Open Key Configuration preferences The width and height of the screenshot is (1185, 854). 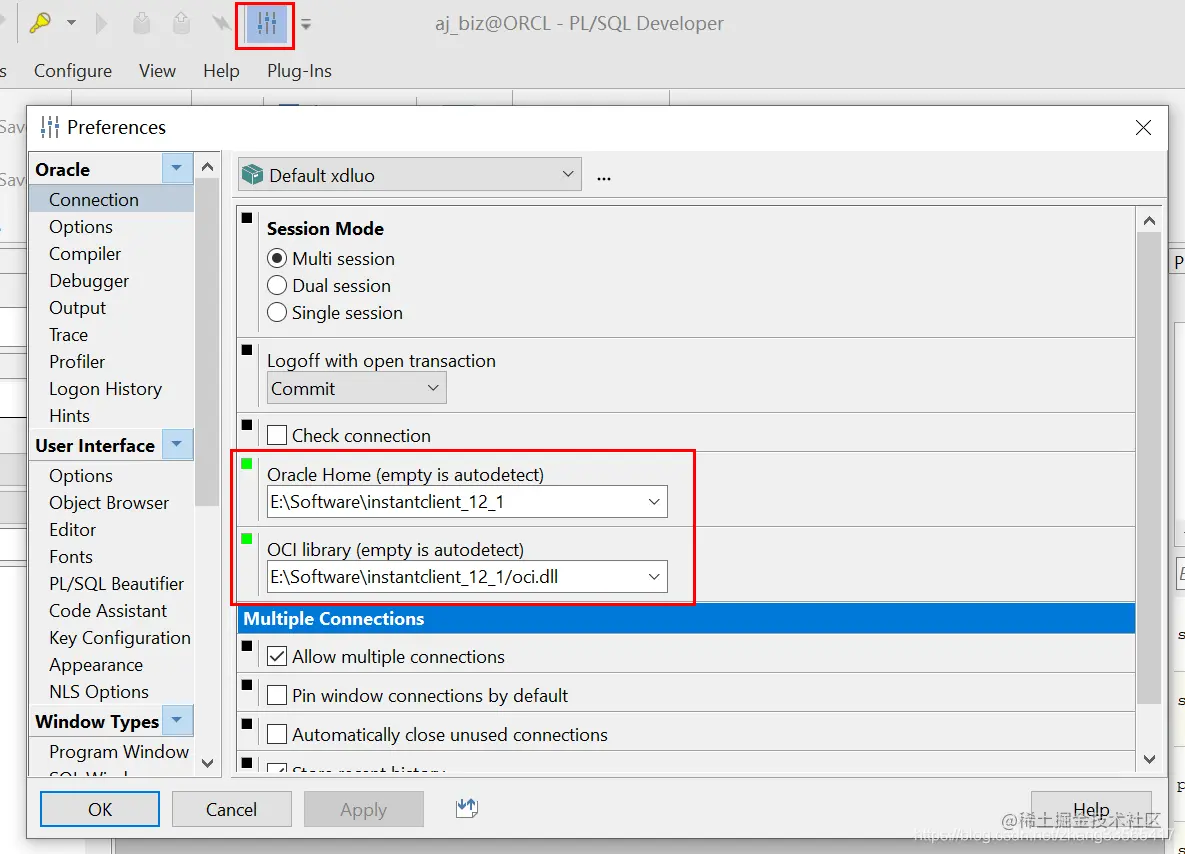click(119, 638)
